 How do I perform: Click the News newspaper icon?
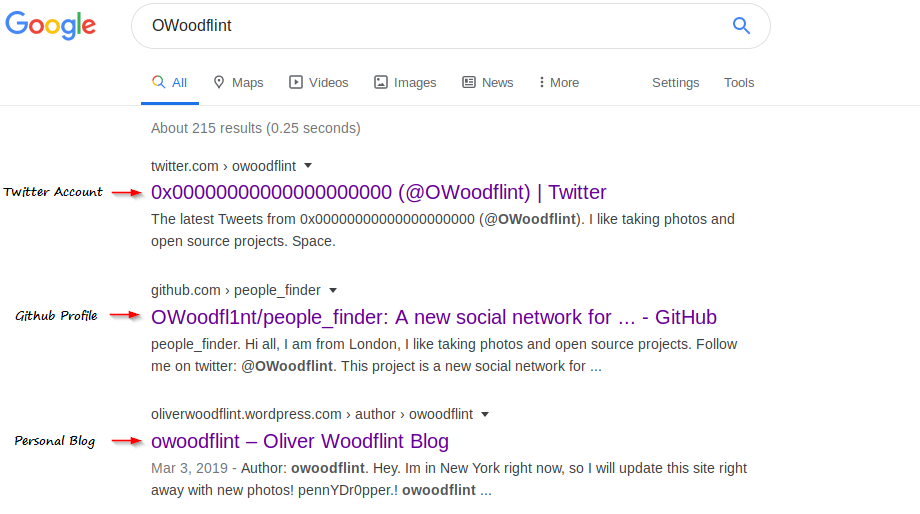pyautogui.click(x=469, y=82)
